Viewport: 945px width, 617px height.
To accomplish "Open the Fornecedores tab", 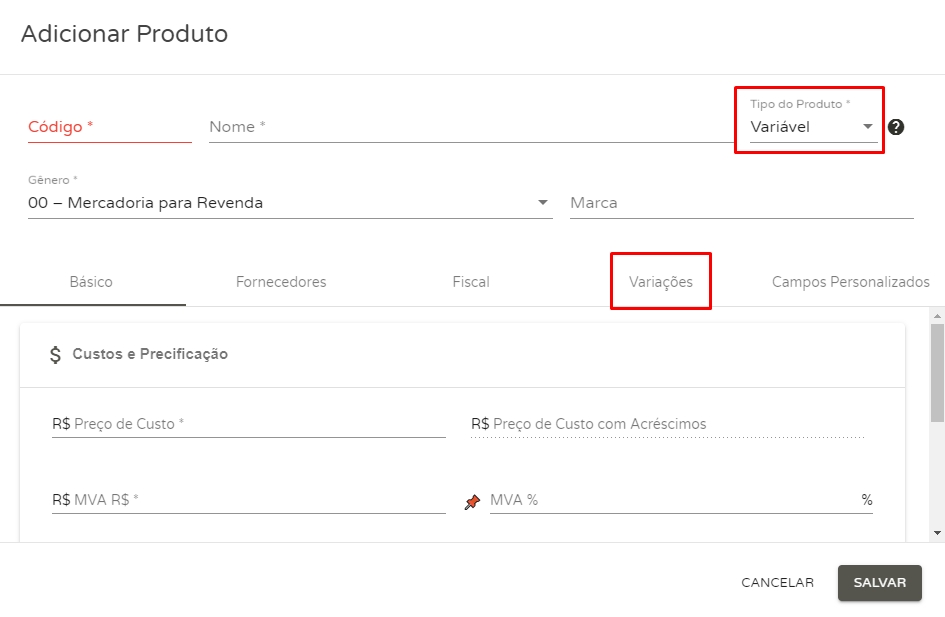I will (281, 282).
